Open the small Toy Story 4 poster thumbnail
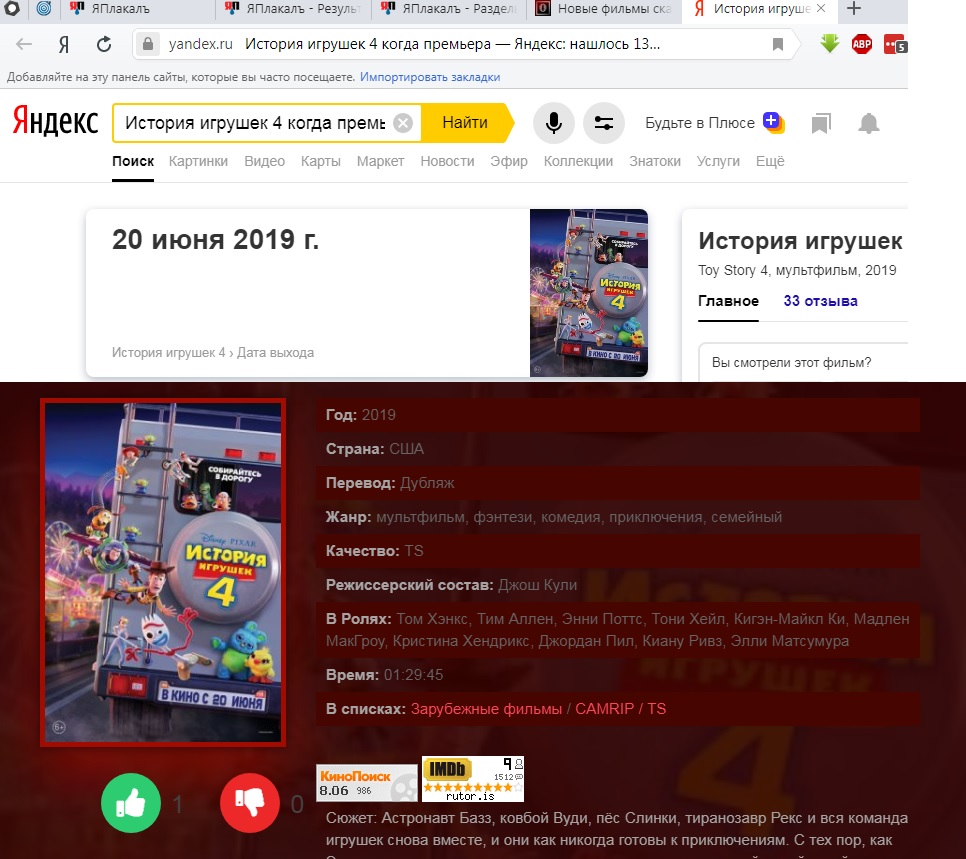966x859 pixels. (588, 293)
